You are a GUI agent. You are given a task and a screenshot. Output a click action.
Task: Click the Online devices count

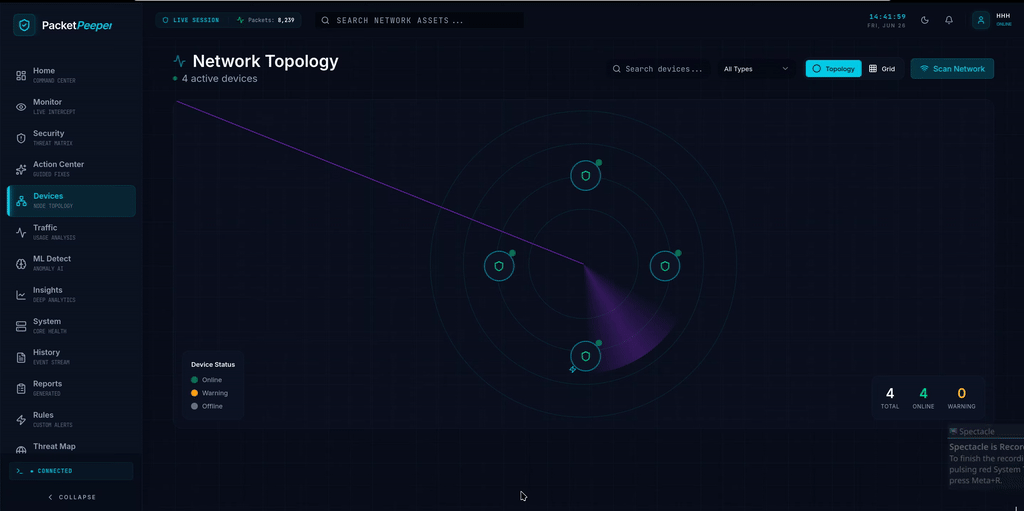pyautogui.click(x=923, y=398)
